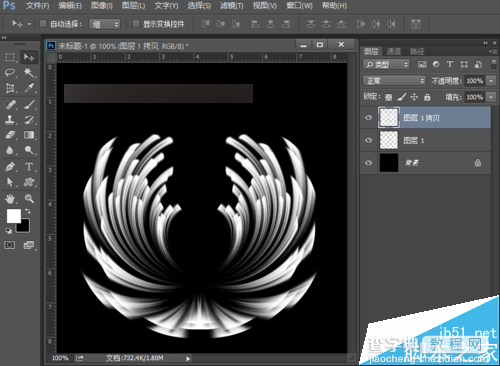Toggle the layer filtering switch
This screenshot has height=366, width=500.
click(494, 64)
